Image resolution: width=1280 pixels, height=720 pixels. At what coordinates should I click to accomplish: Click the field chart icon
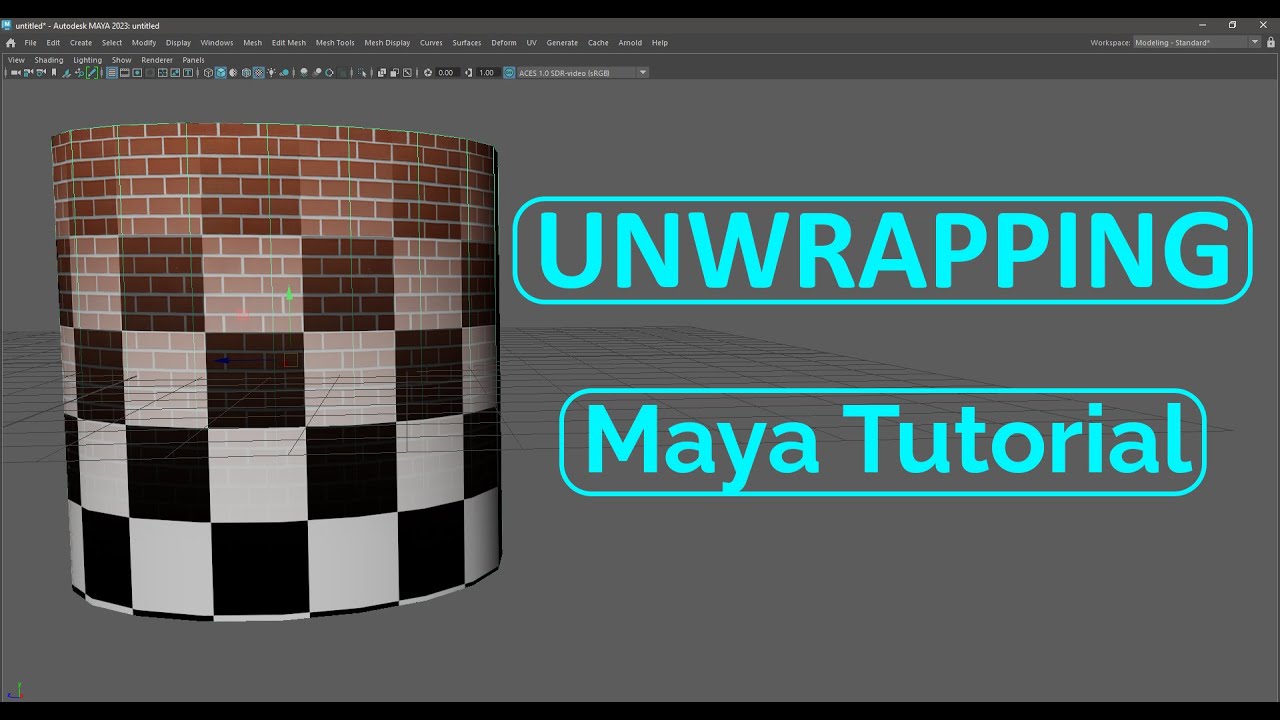[x=162, y=72]
